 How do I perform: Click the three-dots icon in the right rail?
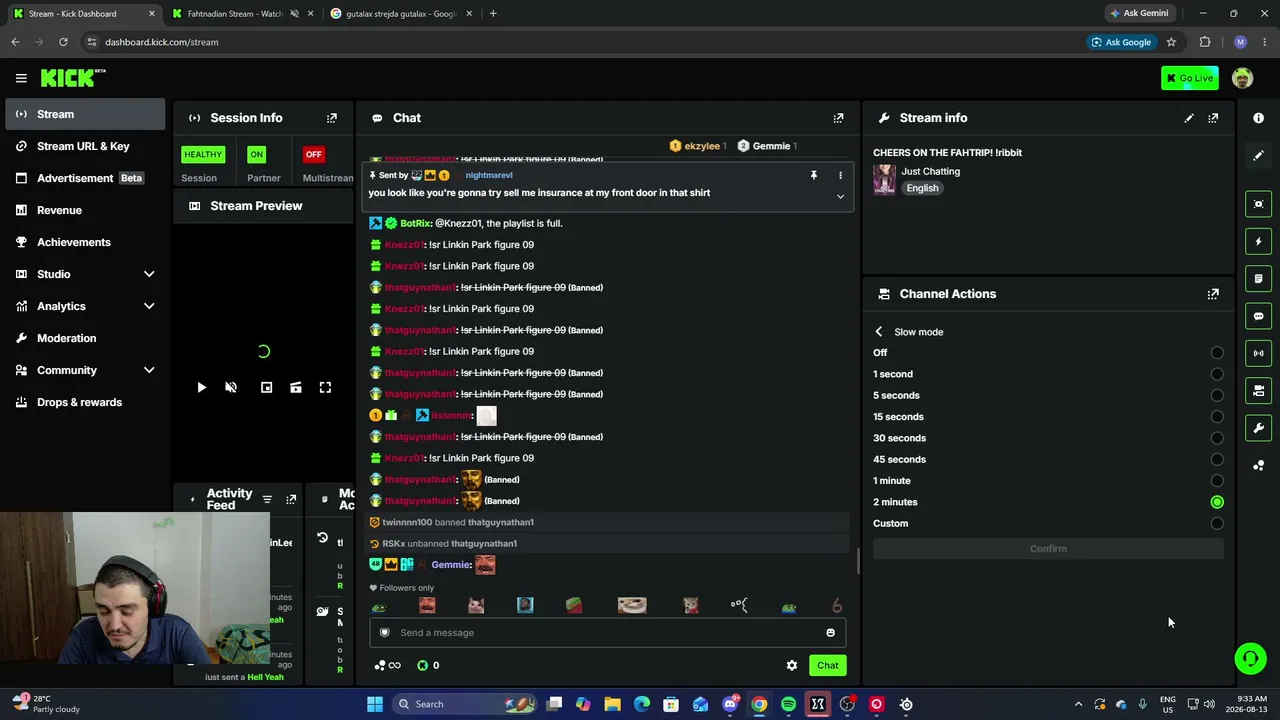pyautogui.click(x=1258, y=465)
